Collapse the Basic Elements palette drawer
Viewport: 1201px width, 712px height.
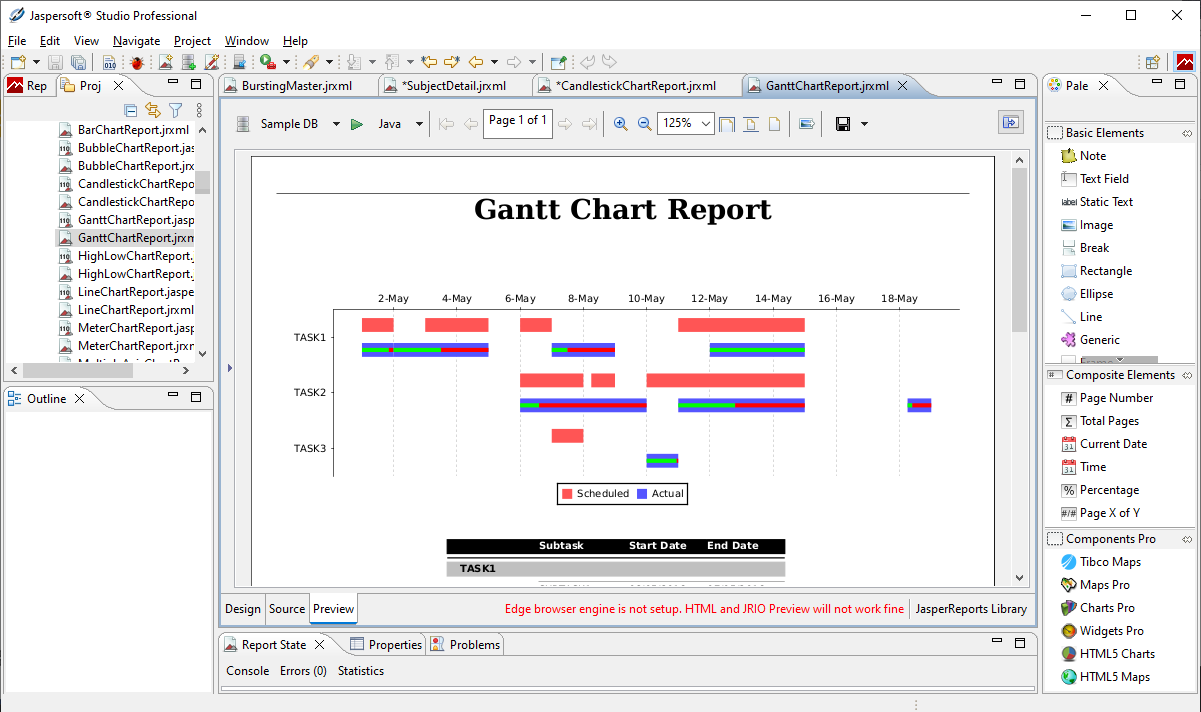click(1104, 133)
